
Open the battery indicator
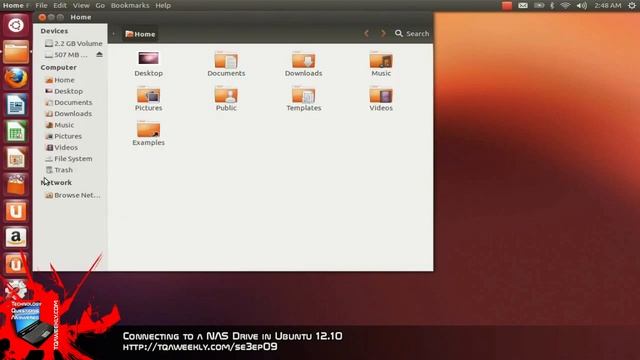point(539,5)
